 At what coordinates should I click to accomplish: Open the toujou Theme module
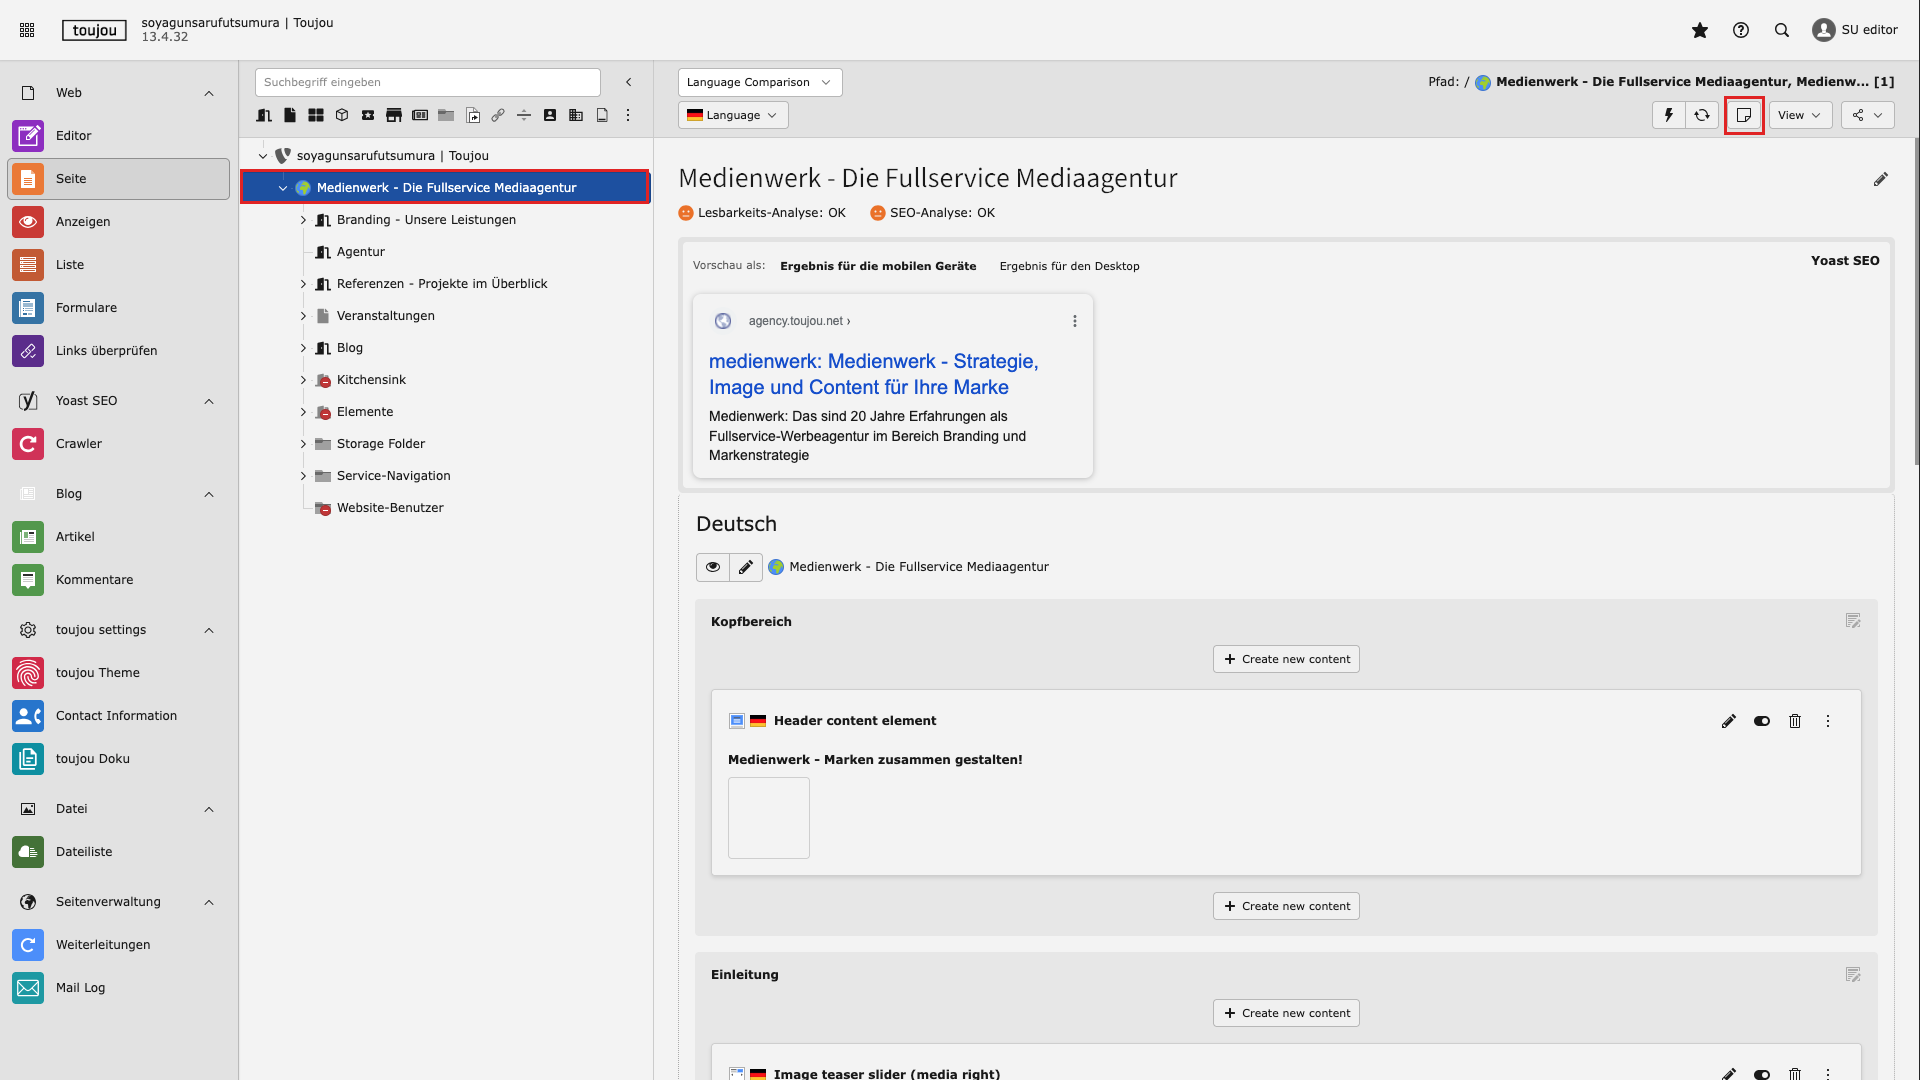click(118, 673)
